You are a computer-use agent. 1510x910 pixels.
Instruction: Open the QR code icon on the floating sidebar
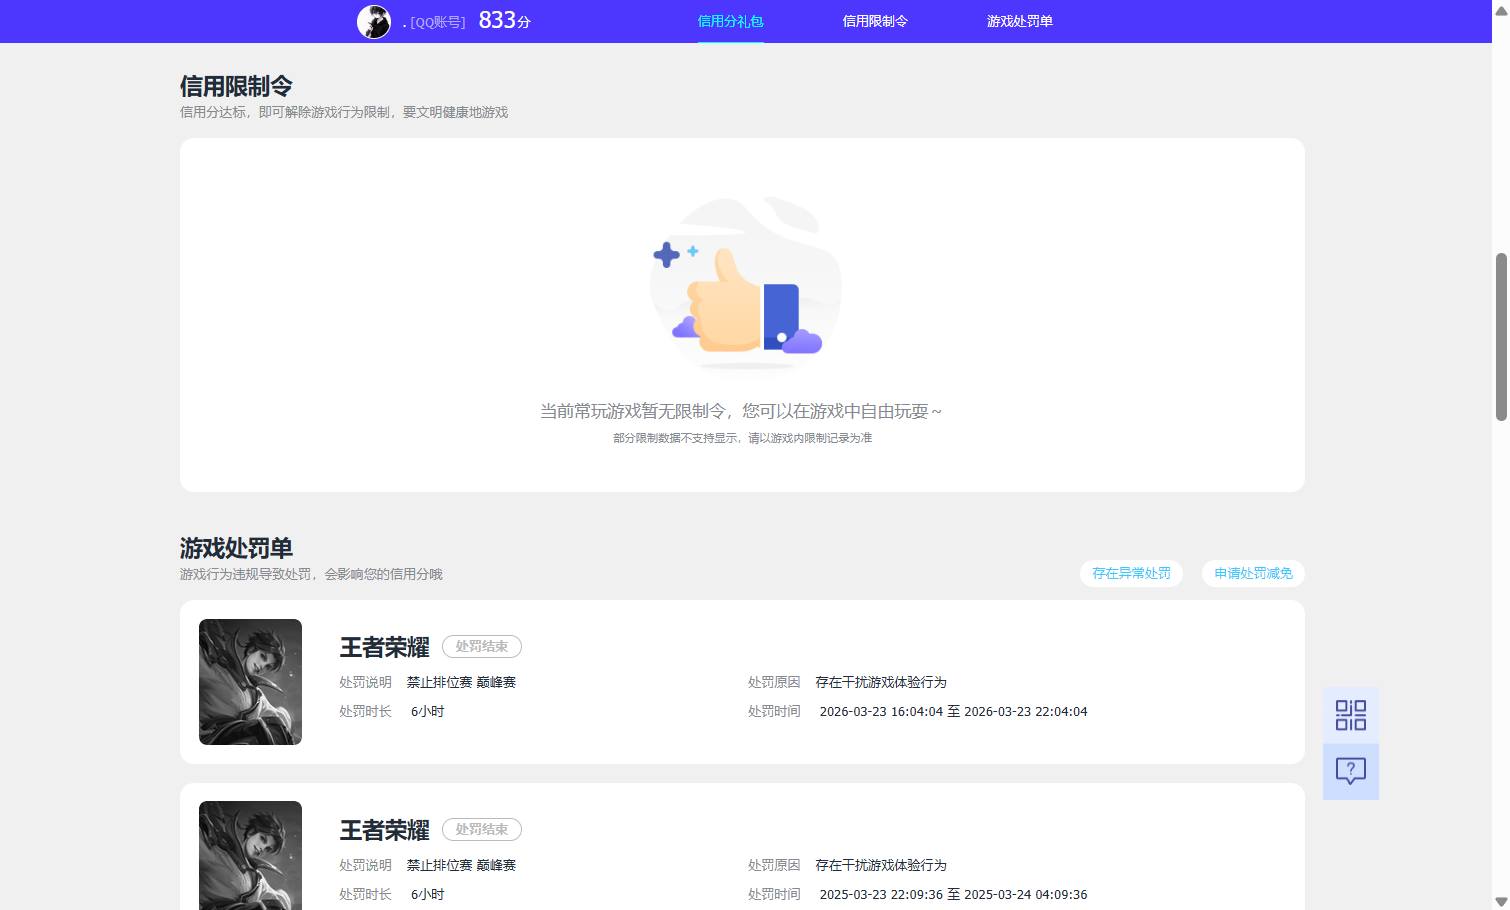tap(1350, 715)
